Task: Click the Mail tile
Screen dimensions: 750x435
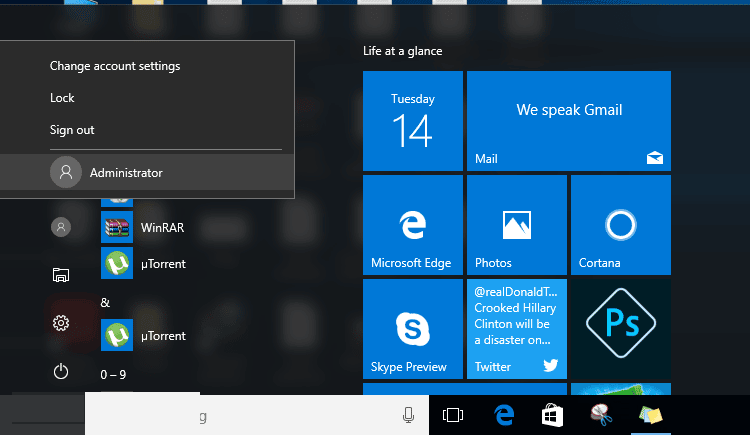Action: [568, 120]
